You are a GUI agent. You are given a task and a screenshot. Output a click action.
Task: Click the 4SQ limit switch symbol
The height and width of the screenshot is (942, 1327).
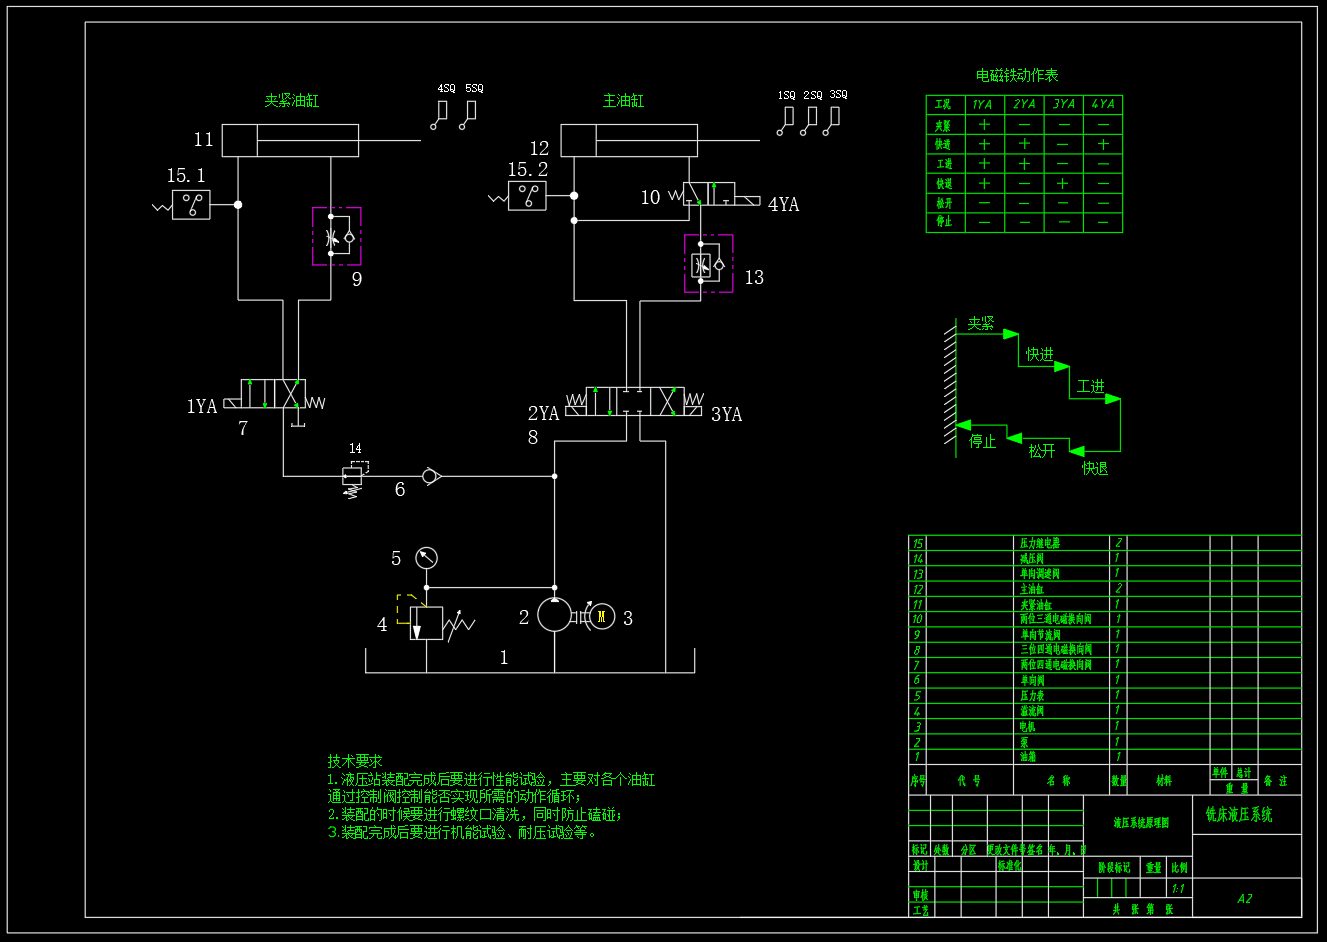click(440, 114)
